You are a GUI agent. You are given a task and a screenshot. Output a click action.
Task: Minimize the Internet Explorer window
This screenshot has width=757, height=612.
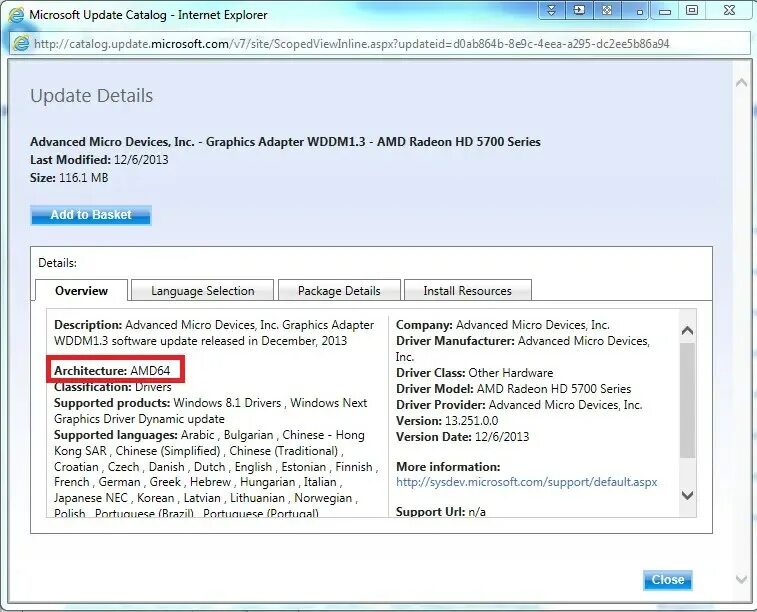pos(665,12)
